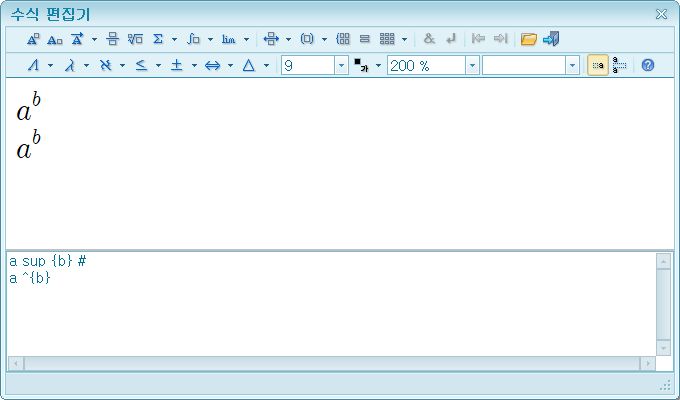Image resolution: width=680 pixels, height=400 pixels.
Task: Expand the summation dropdown arrow
Action: coord(174,39)
